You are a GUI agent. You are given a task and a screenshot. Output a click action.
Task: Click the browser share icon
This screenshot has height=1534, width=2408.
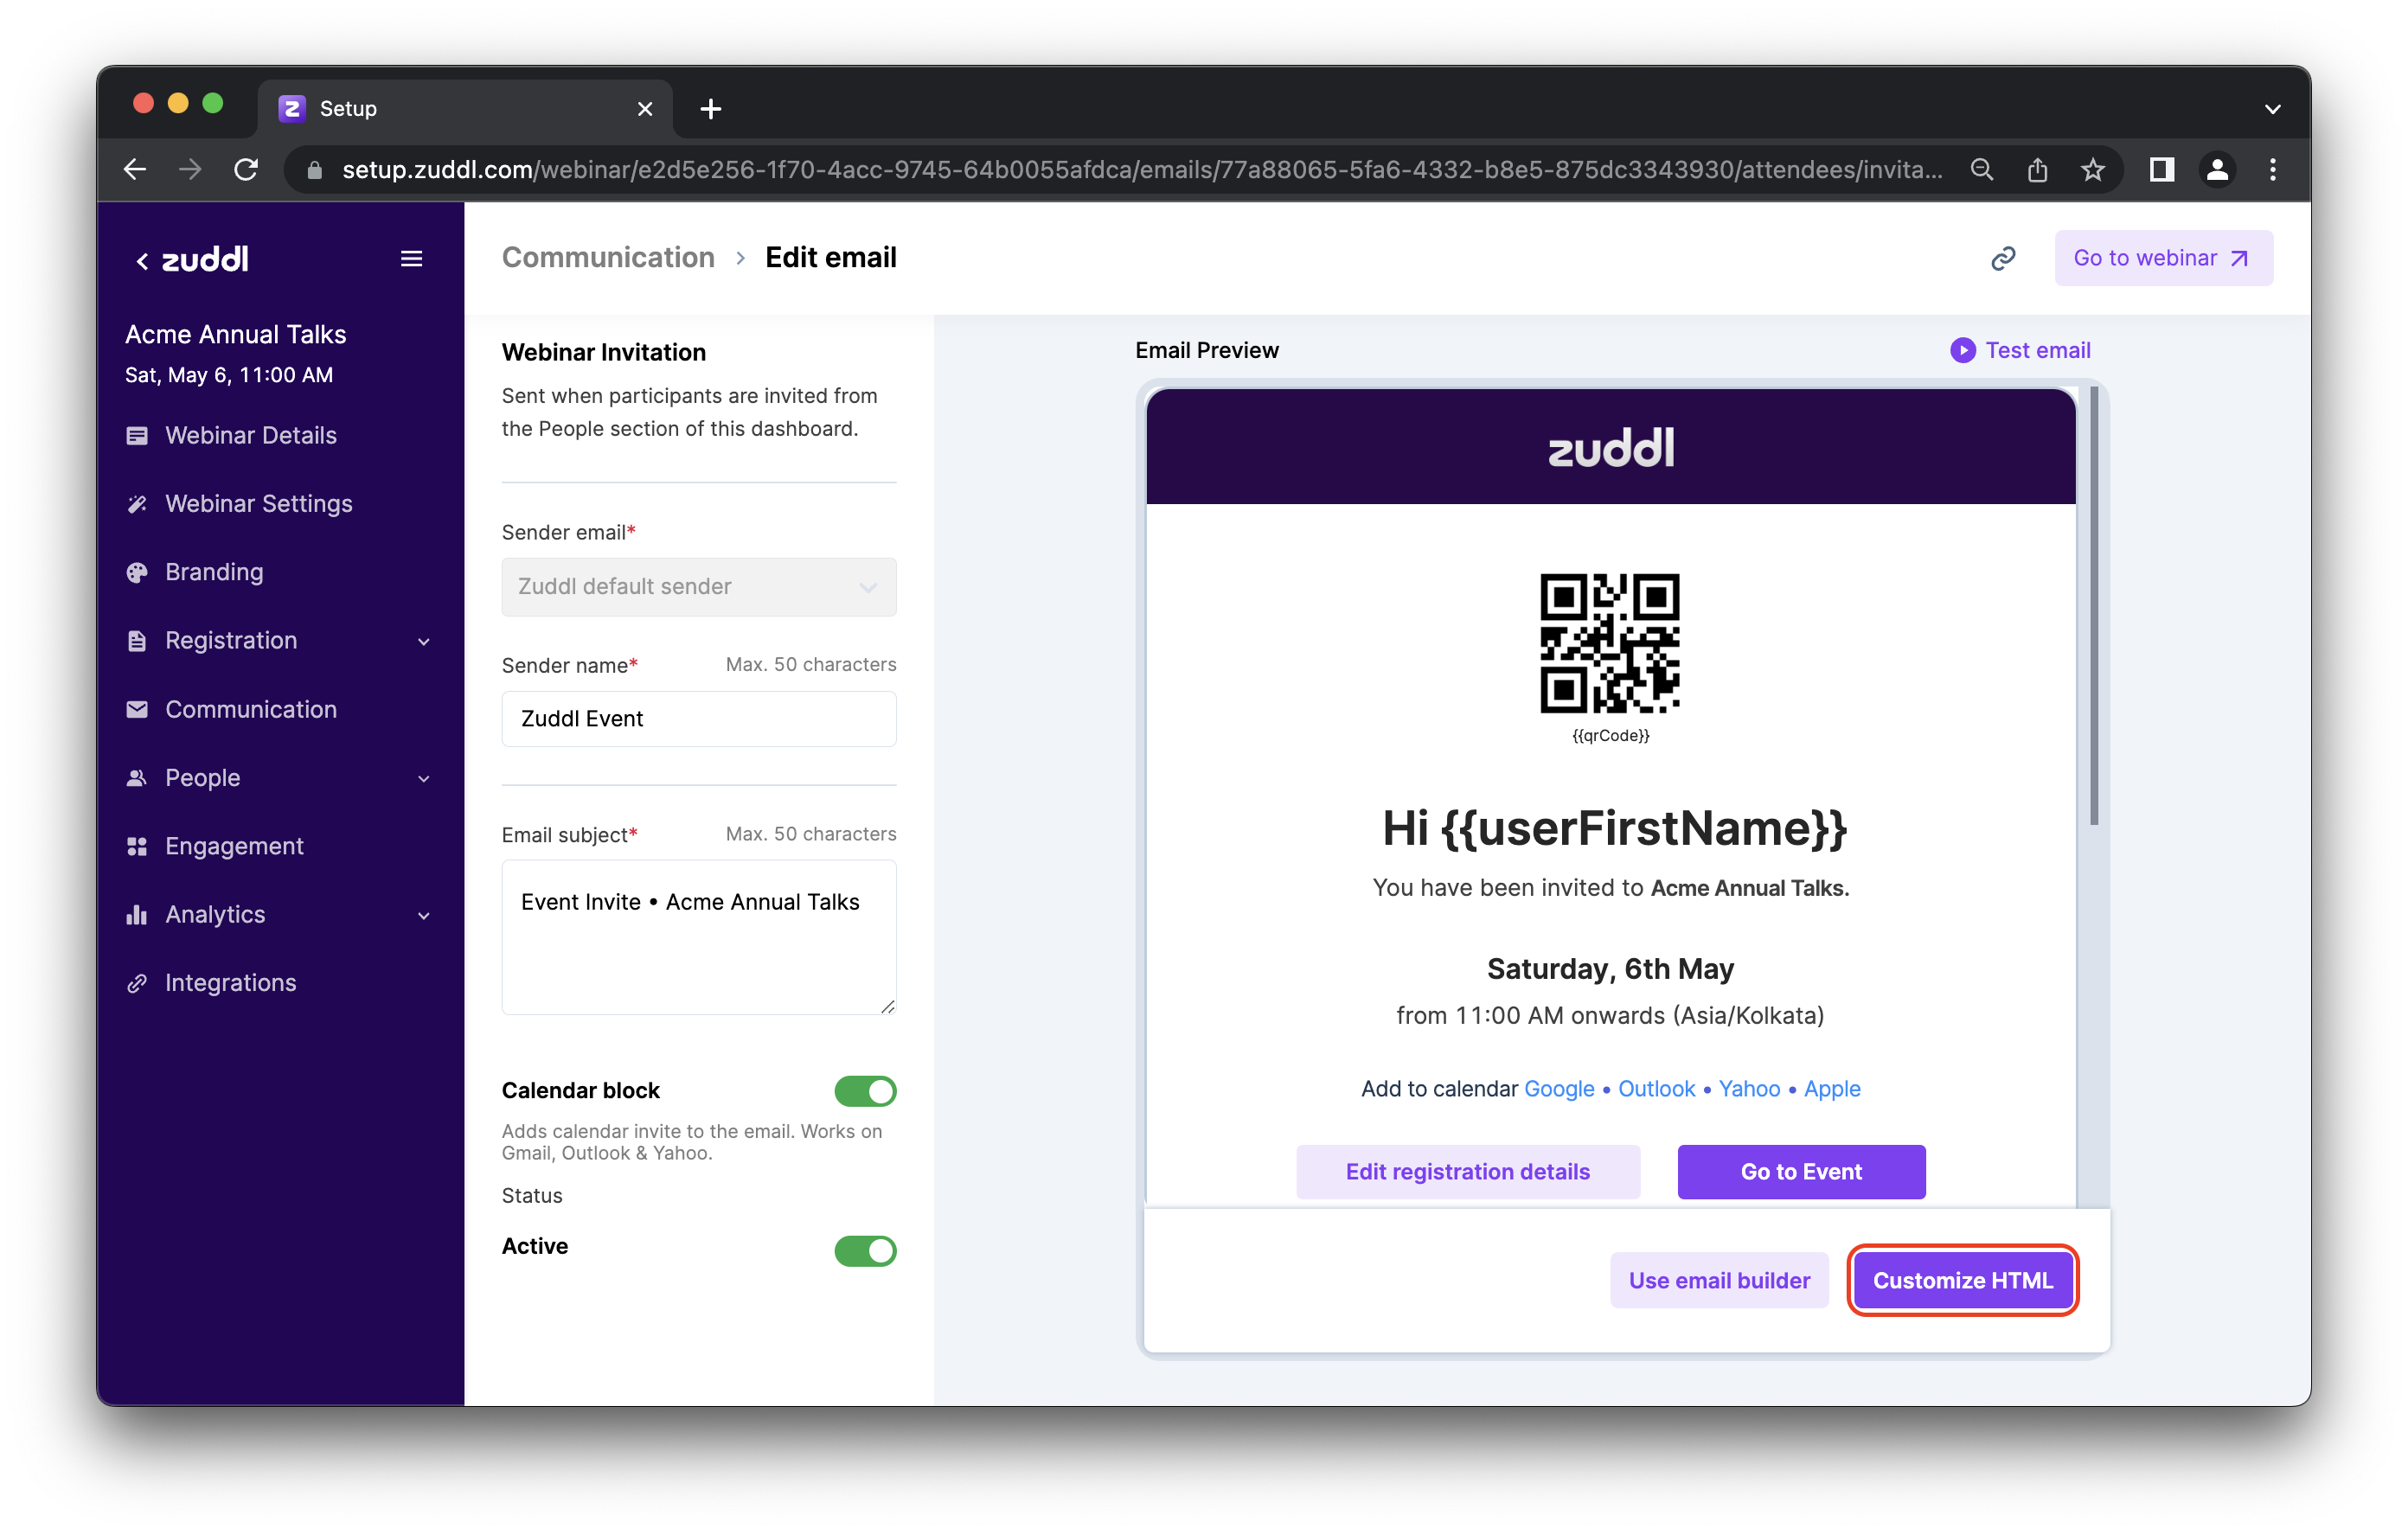pos(2037,170)
